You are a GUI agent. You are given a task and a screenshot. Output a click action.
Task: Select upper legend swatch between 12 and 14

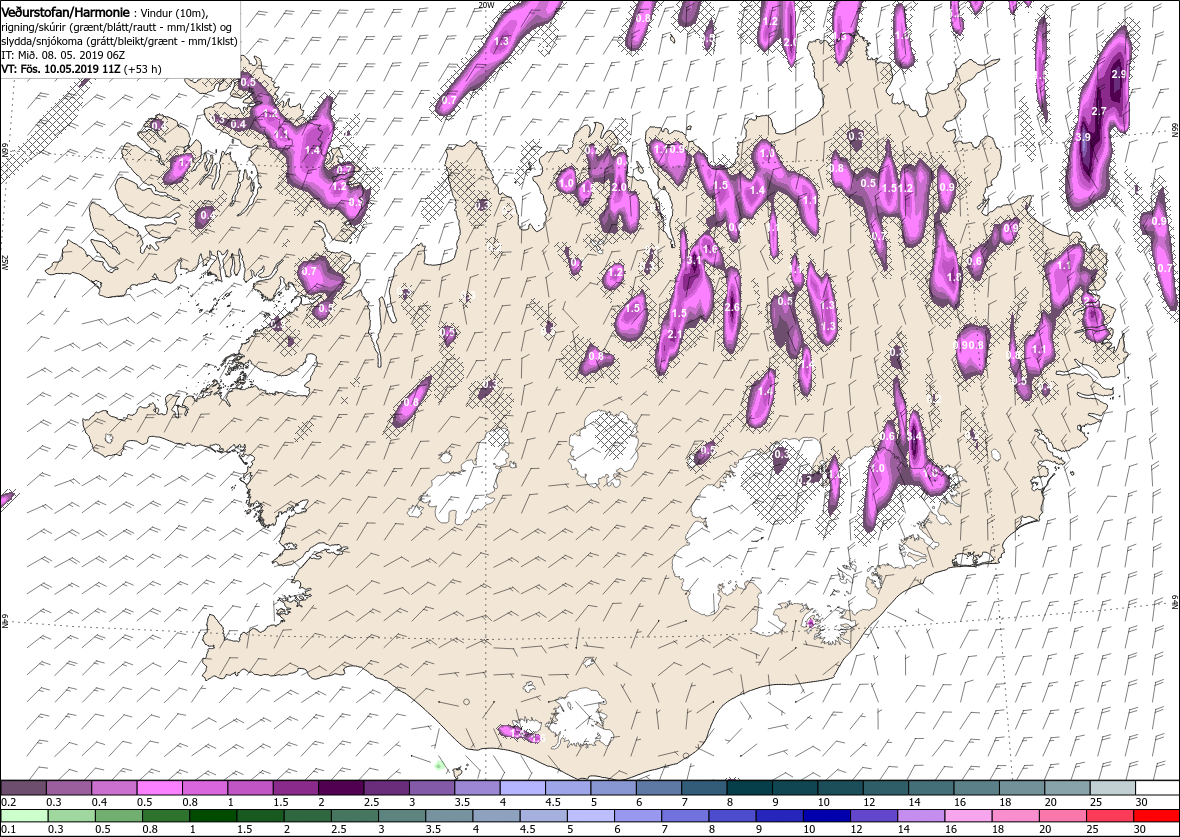[885, 788]
